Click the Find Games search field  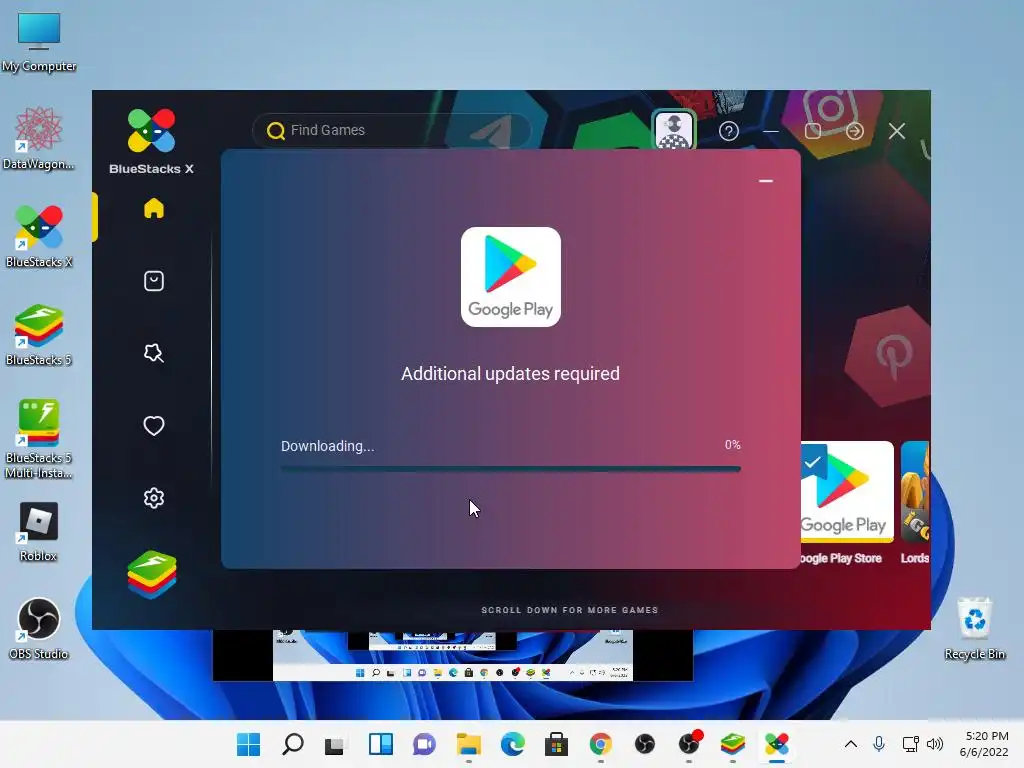pos(392,131)
